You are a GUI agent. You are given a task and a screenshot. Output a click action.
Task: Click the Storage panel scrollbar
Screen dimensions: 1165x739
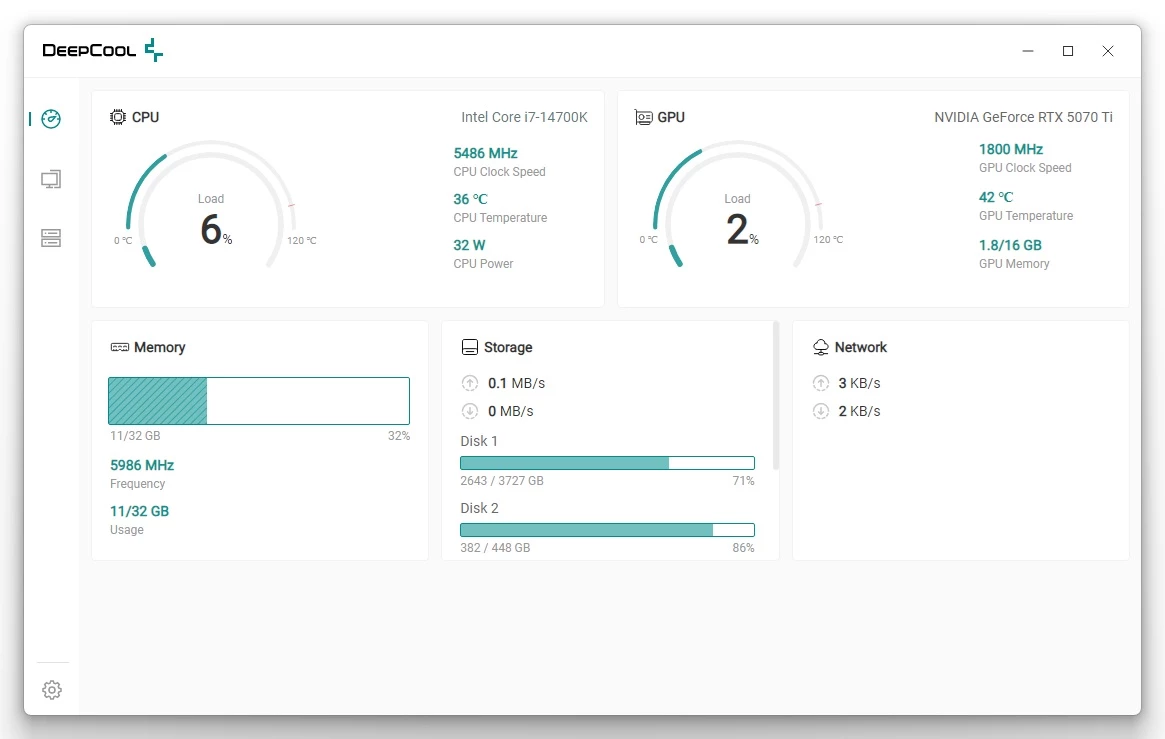pyautogui.click(x=776, y=395)
